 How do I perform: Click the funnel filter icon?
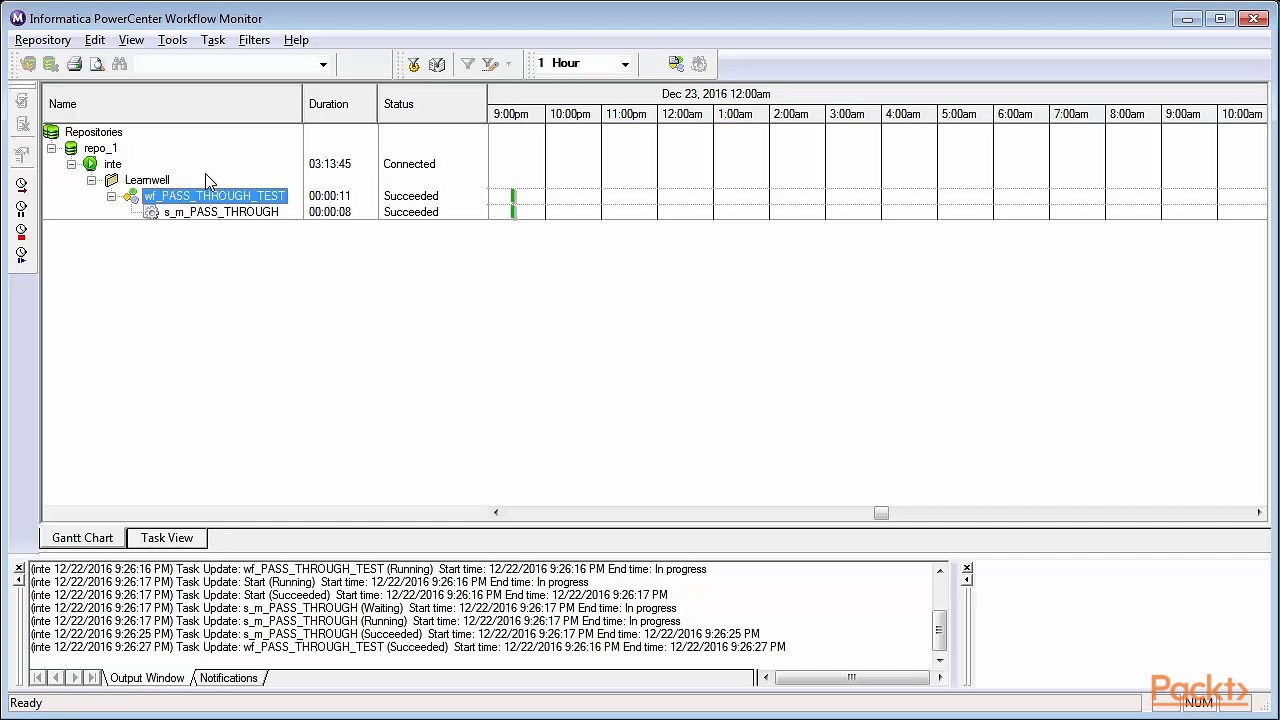click(467, 64)
